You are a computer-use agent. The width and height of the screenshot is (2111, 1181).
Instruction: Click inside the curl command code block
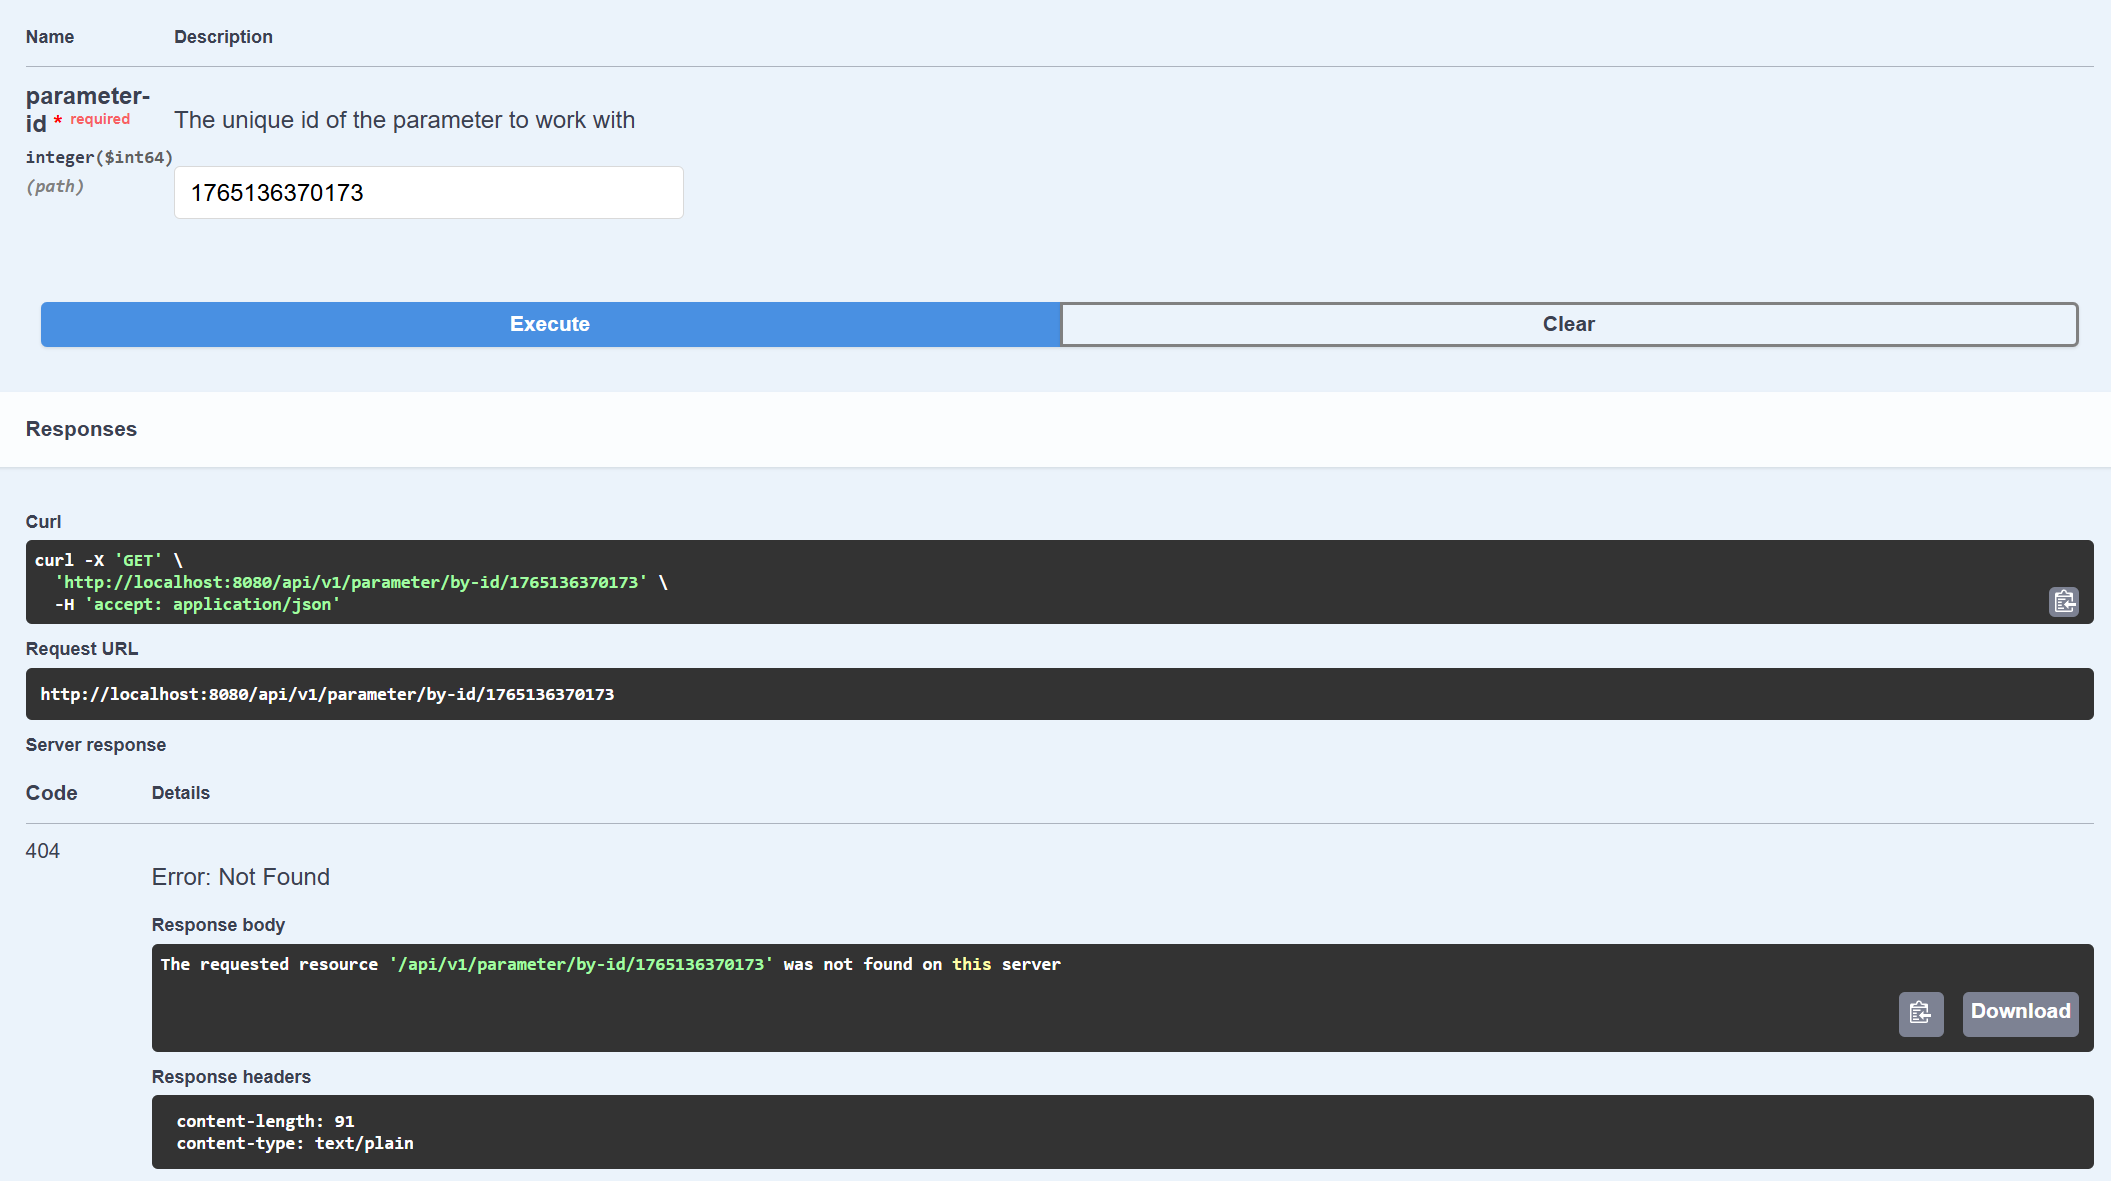[x=1000, y=582]
